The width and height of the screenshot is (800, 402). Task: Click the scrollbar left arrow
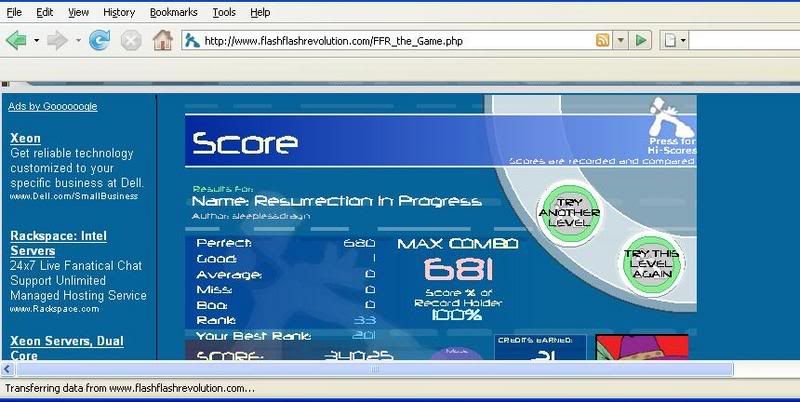7,369
